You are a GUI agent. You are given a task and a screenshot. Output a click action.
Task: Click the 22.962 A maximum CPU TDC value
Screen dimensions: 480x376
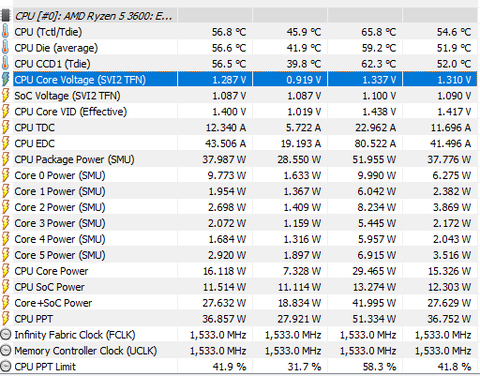pyautogui.click(x=375, y=128)
